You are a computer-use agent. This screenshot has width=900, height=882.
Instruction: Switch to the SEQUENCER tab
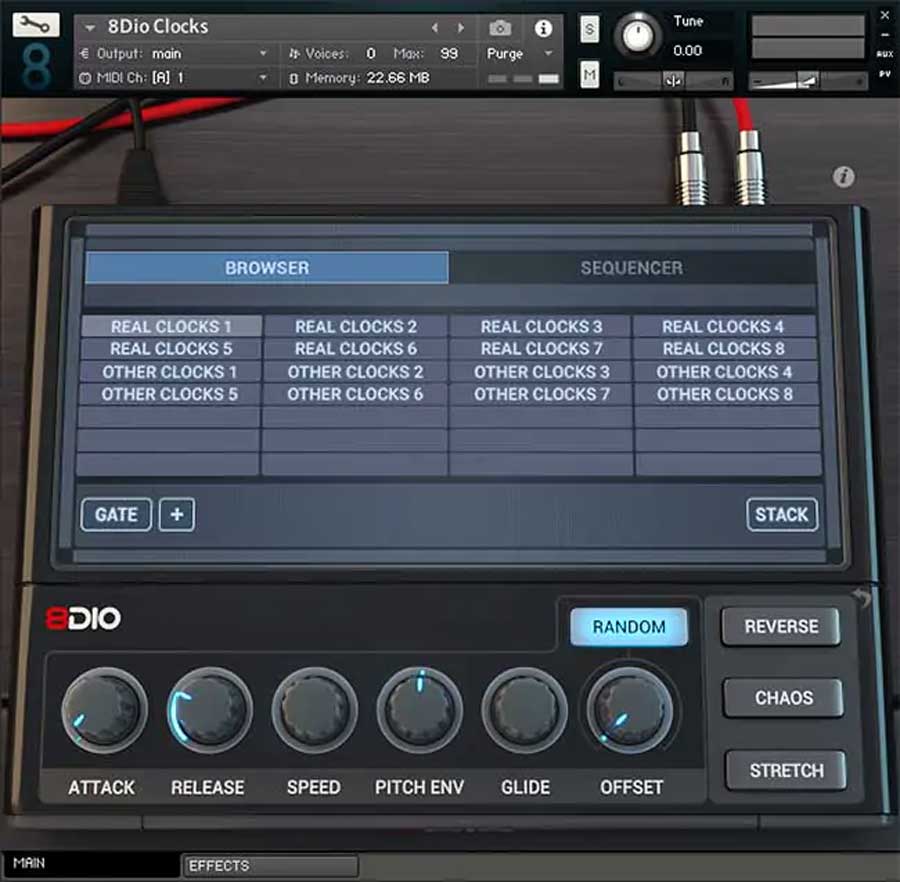tap(631, 267)
